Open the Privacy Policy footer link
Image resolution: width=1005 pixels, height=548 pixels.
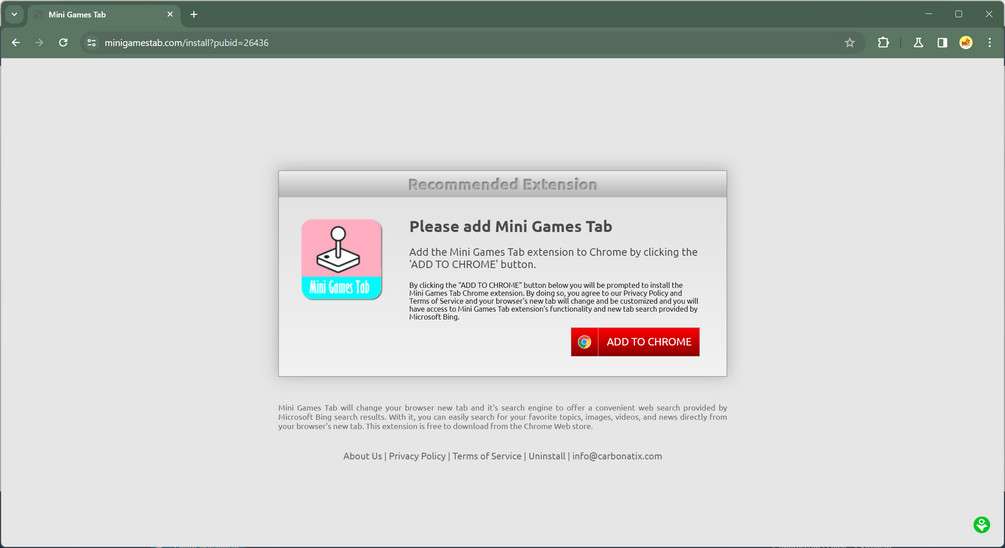tap(417, 456)
